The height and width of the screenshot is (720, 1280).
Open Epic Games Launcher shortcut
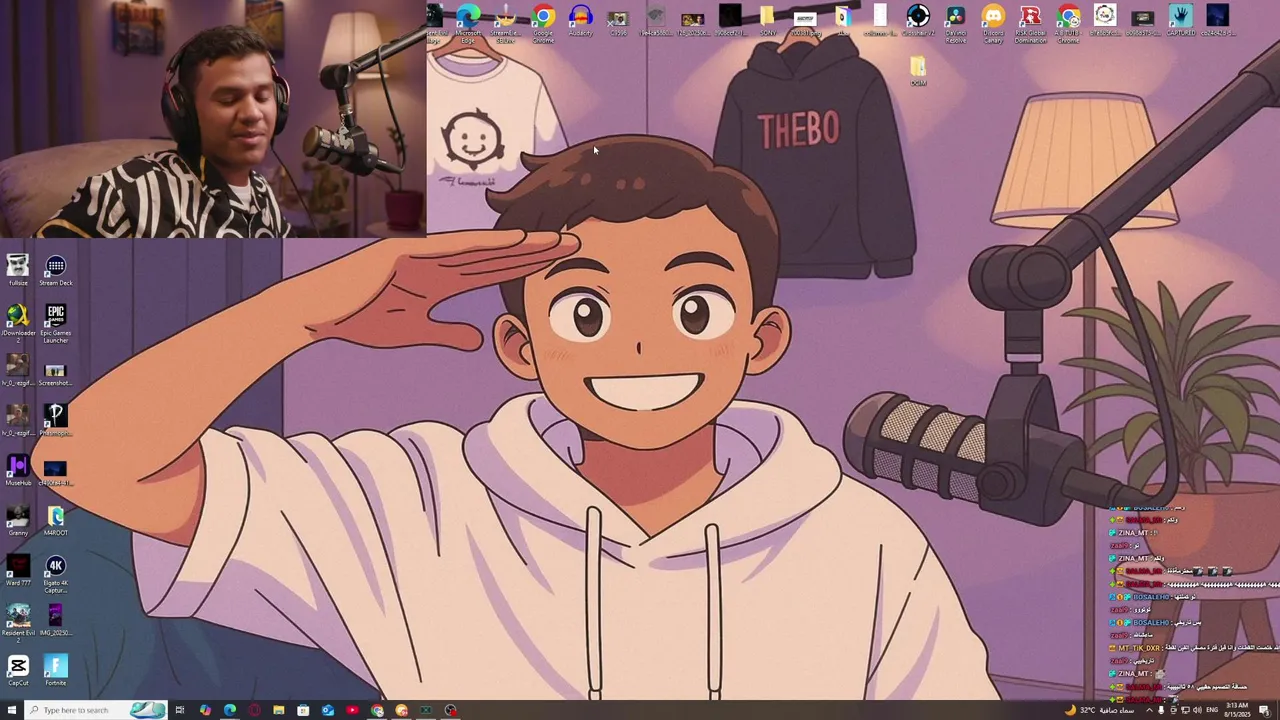click(x=55, y=324)
